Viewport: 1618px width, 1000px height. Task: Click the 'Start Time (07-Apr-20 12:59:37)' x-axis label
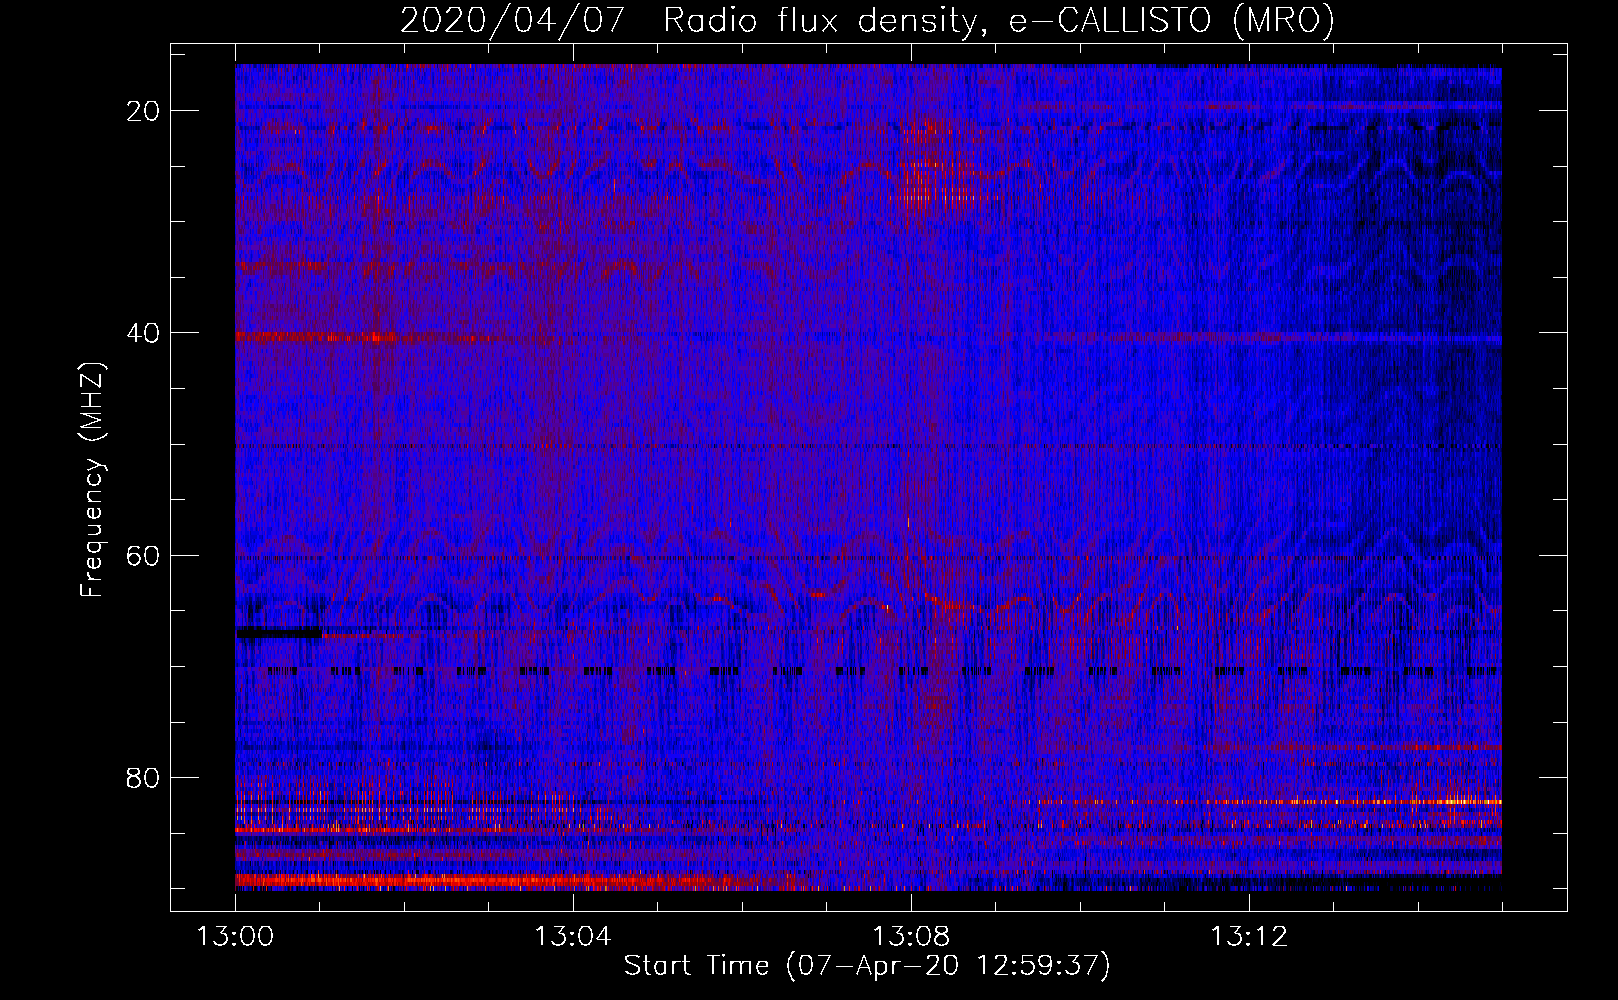pos(867,966)
